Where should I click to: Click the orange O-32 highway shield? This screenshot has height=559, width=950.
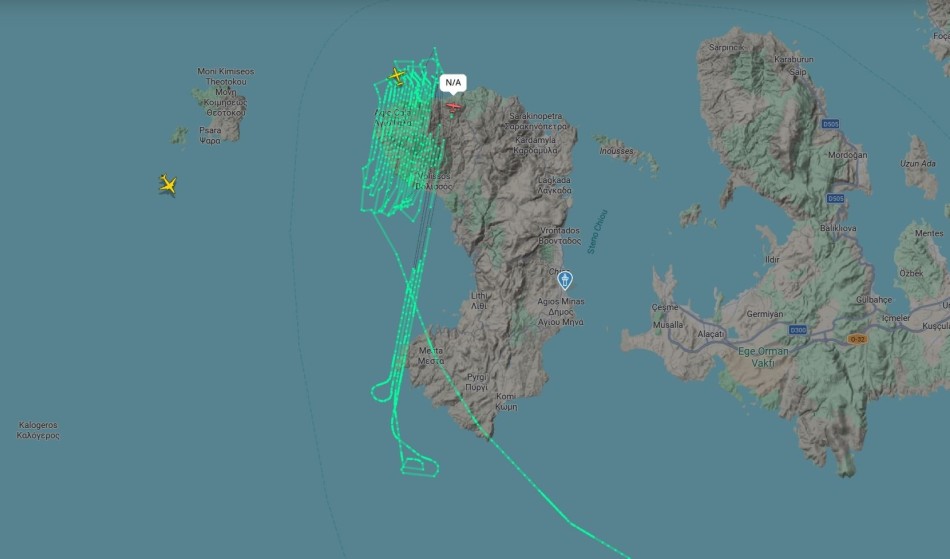coord(857,339)
